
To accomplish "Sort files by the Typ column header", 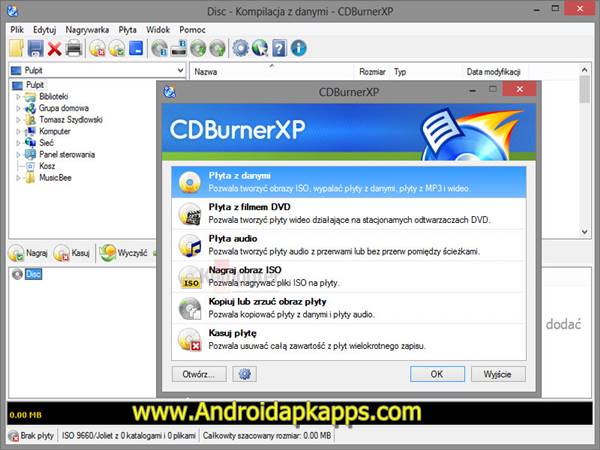I will tap(400, 72).
